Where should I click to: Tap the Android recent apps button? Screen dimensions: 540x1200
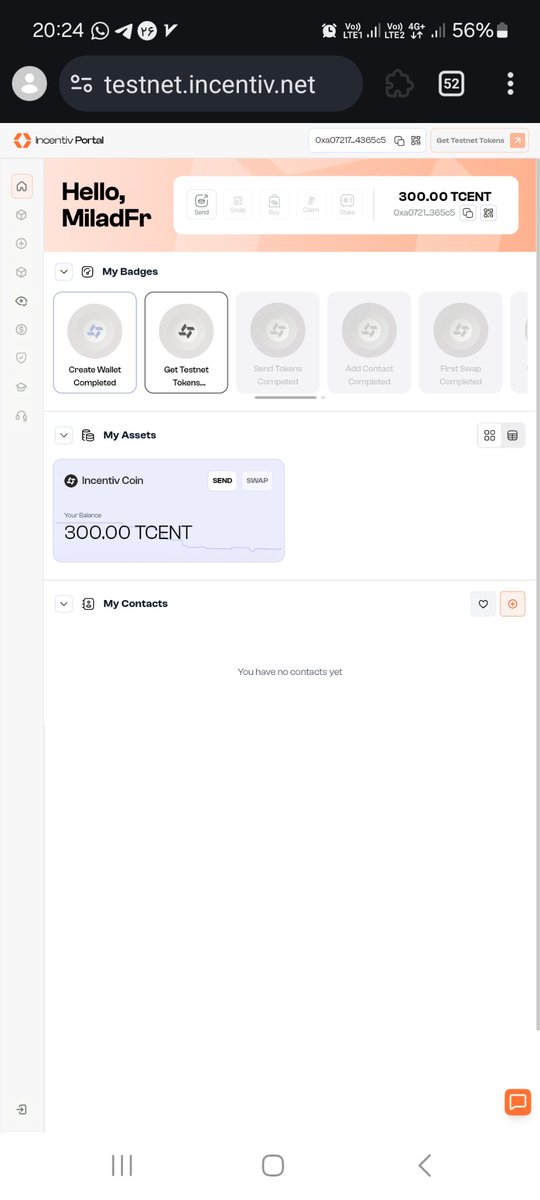[x=122, y=1165]
